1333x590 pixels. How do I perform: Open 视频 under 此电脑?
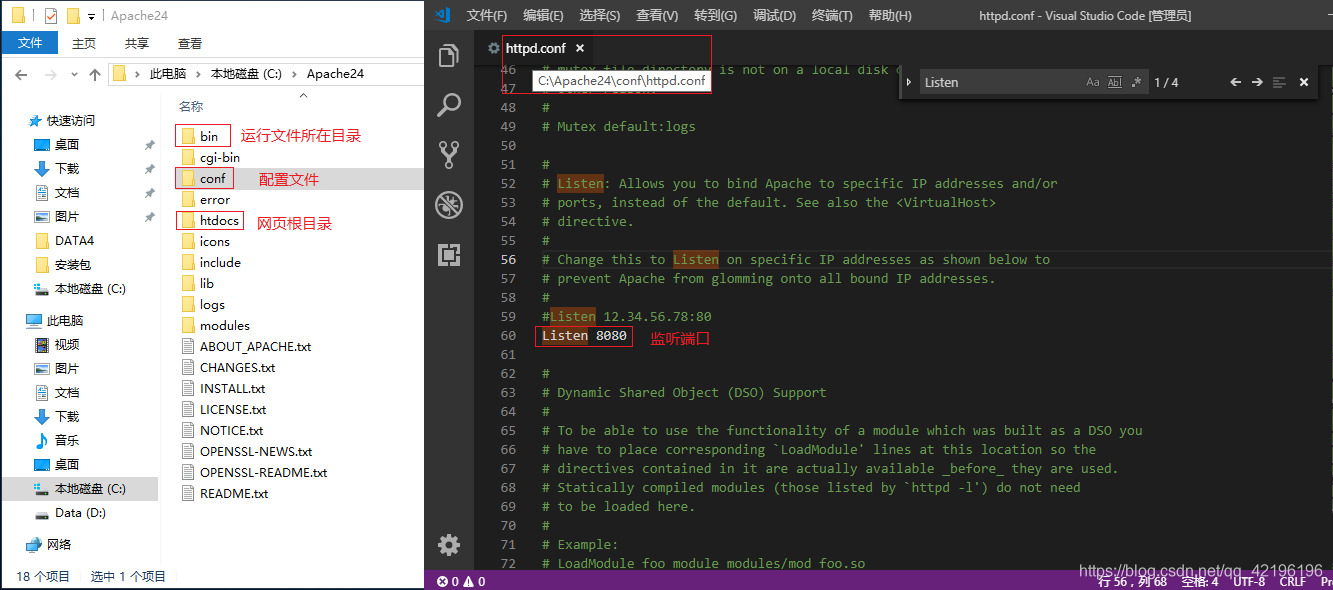(x=67, y=344)
